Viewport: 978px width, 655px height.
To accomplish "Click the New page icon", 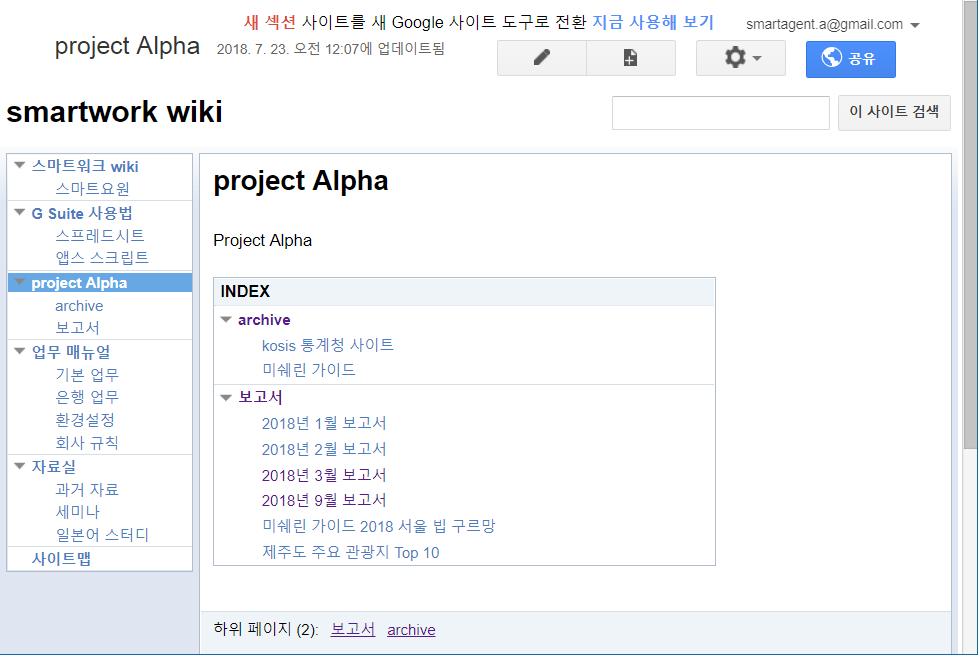I will [631, 57].
